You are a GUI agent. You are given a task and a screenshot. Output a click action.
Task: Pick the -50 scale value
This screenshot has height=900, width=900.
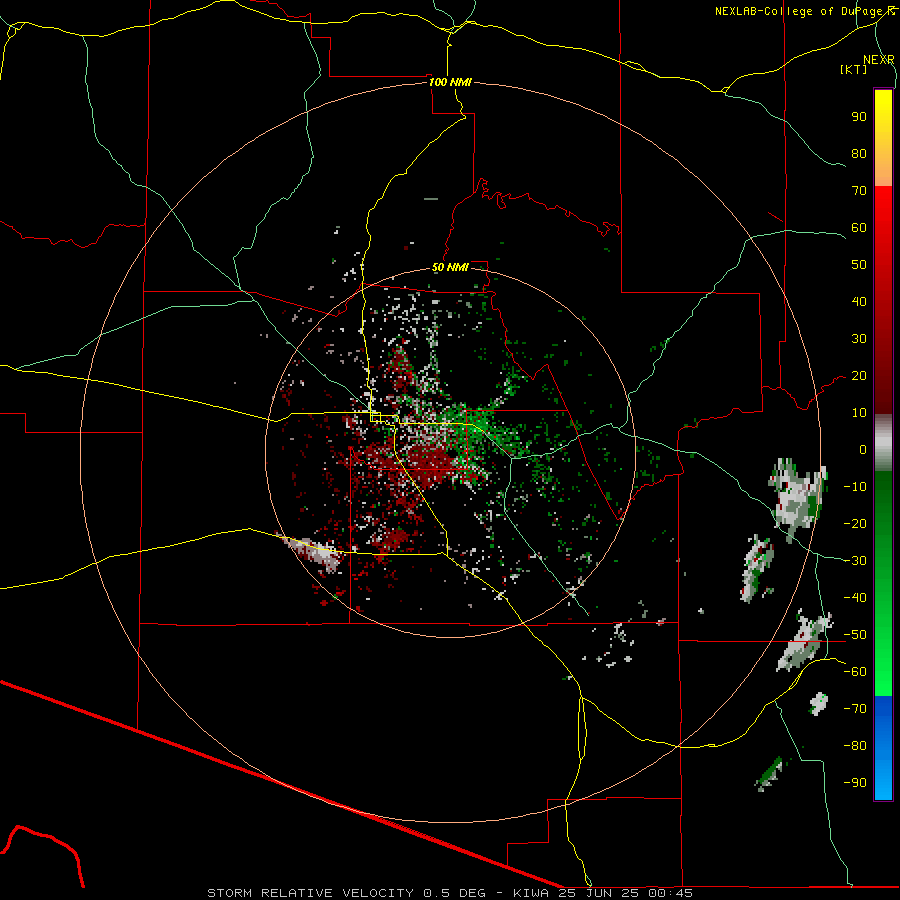click(x=855, y=635)
